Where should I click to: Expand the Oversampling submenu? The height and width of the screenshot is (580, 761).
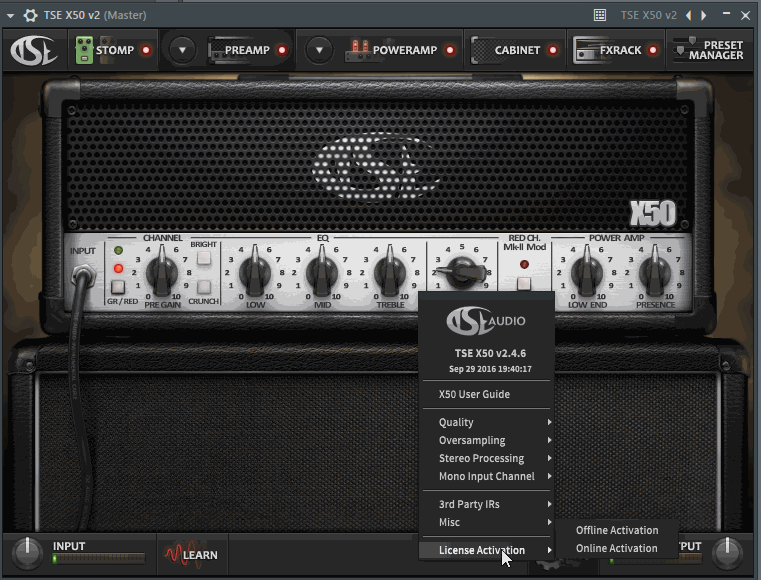click(486, 440)
